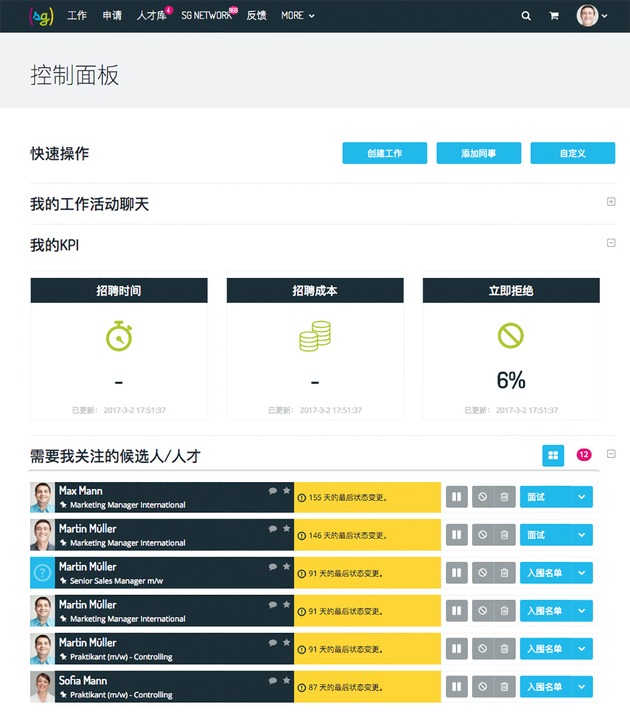Click the search magnifier icon in navbar
Screen dimensions: 630x716
click(x=526, y=16)
